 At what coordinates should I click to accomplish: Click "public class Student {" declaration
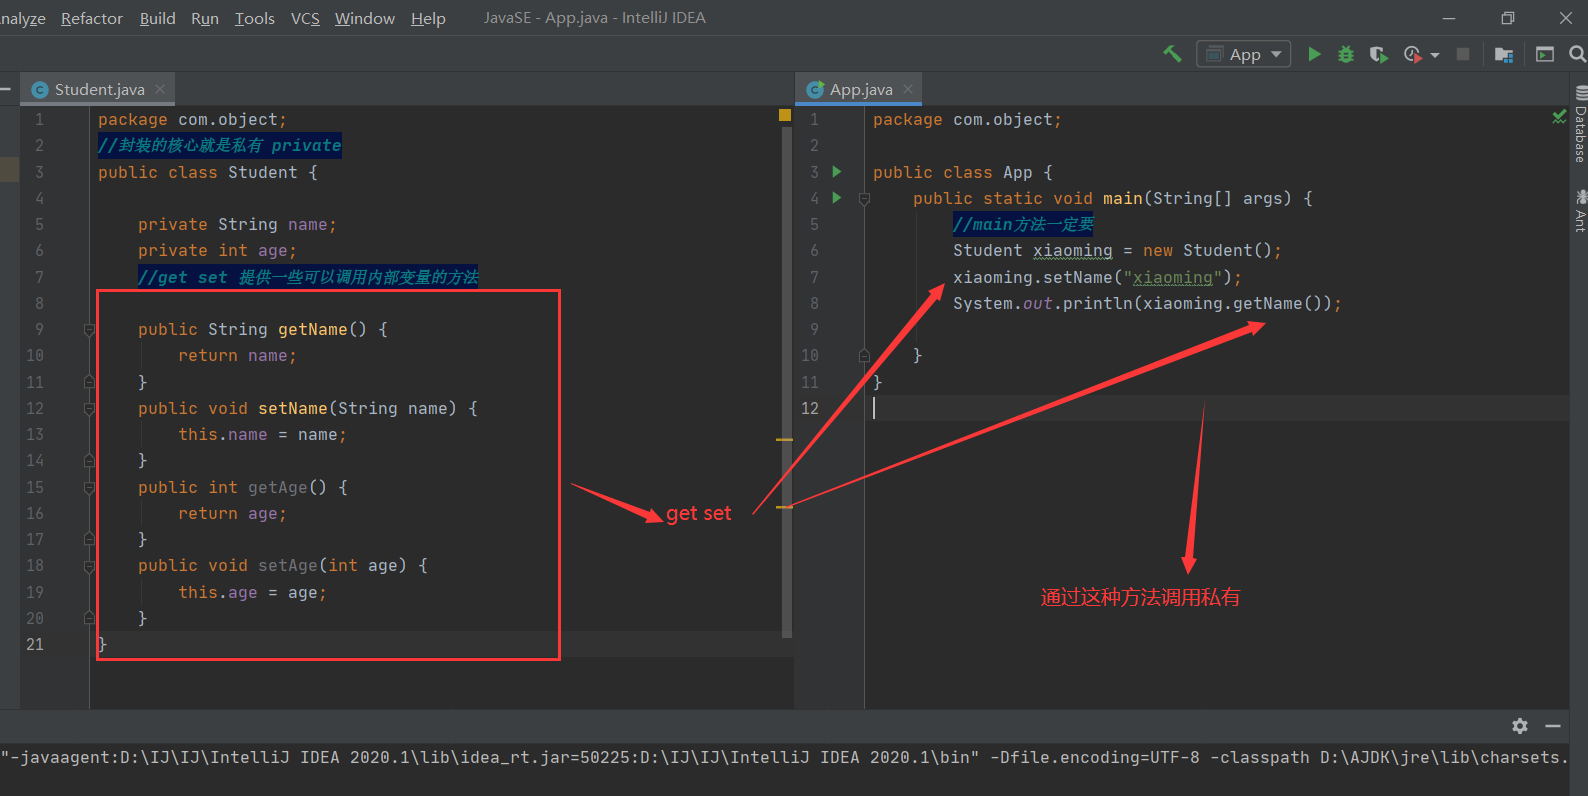pyautogui.click(x=208, y=172)
